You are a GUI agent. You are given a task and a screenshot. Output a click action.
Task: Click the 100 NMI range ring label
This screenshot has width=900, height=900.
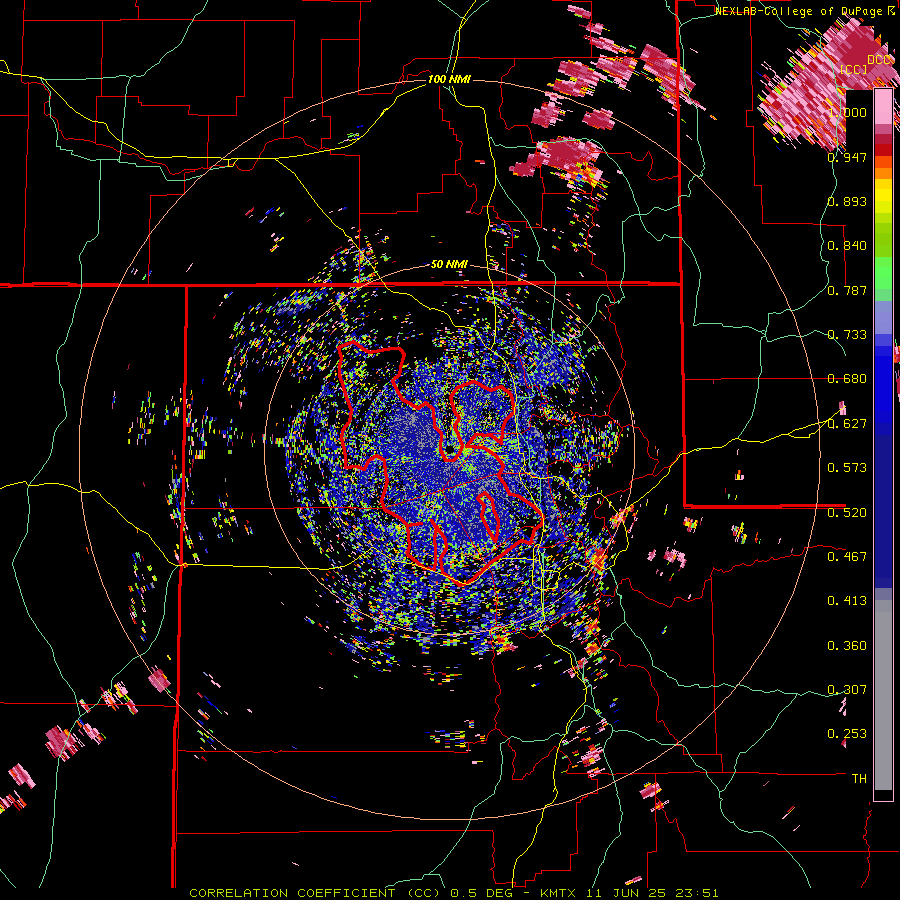click(449, 79)
